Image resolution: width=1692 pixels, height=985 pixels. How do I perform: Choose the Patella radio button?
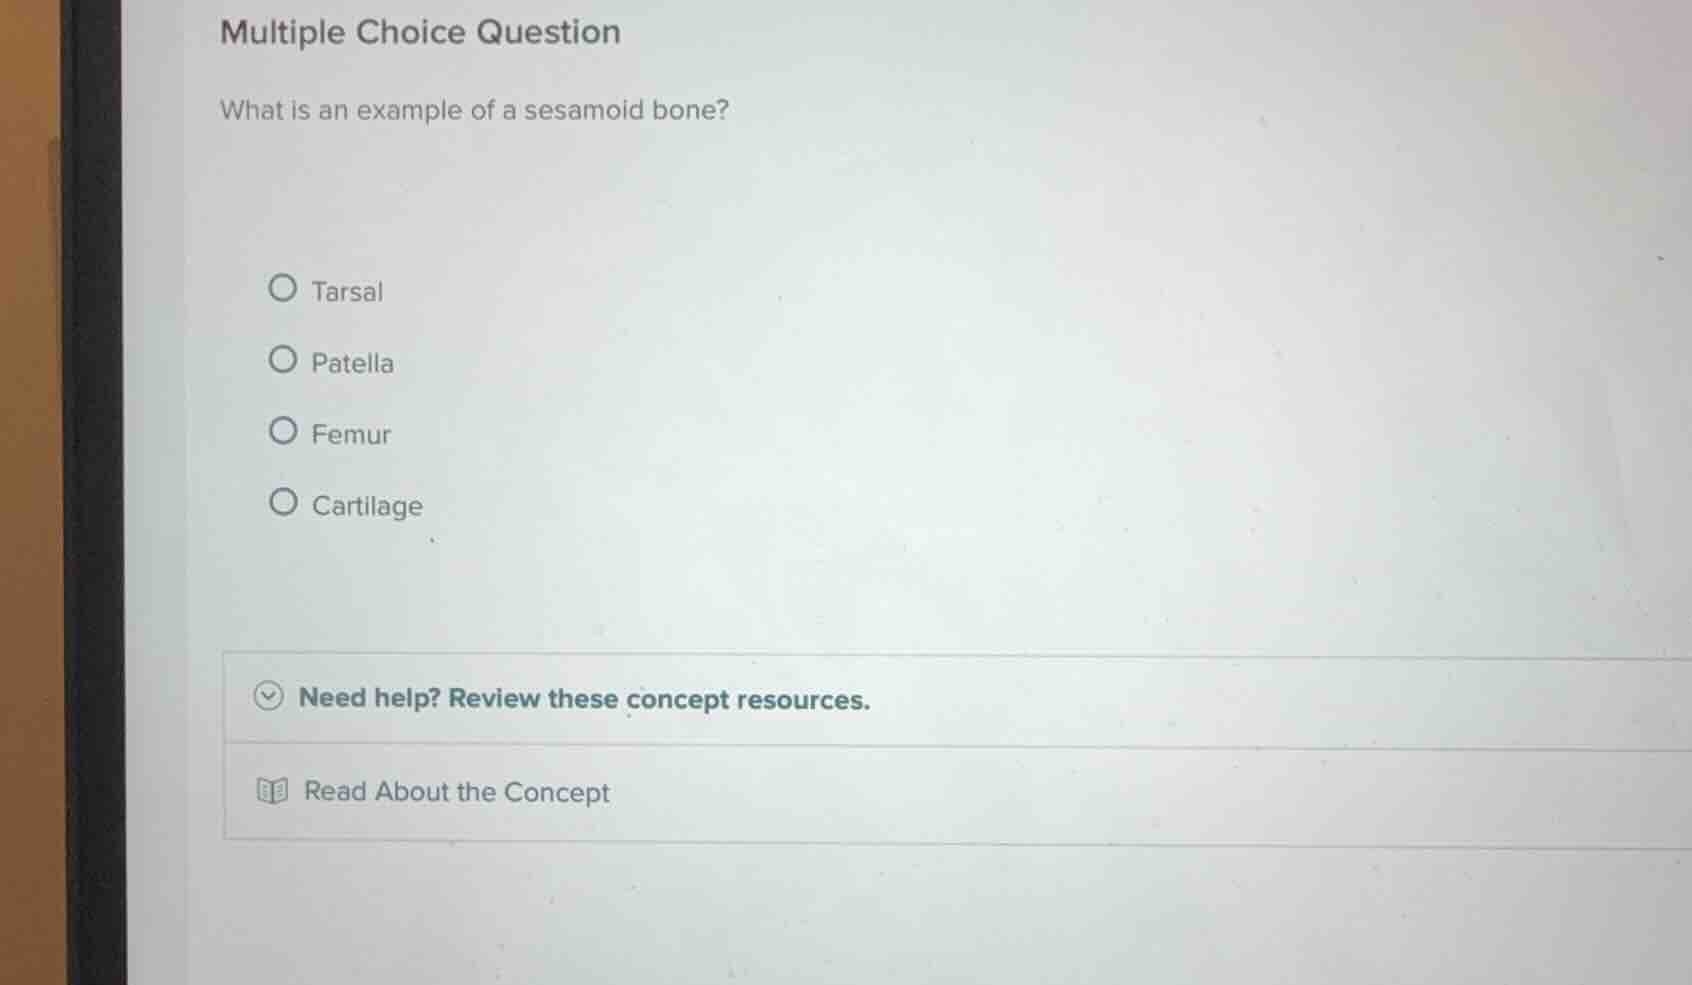pos(283,360)
